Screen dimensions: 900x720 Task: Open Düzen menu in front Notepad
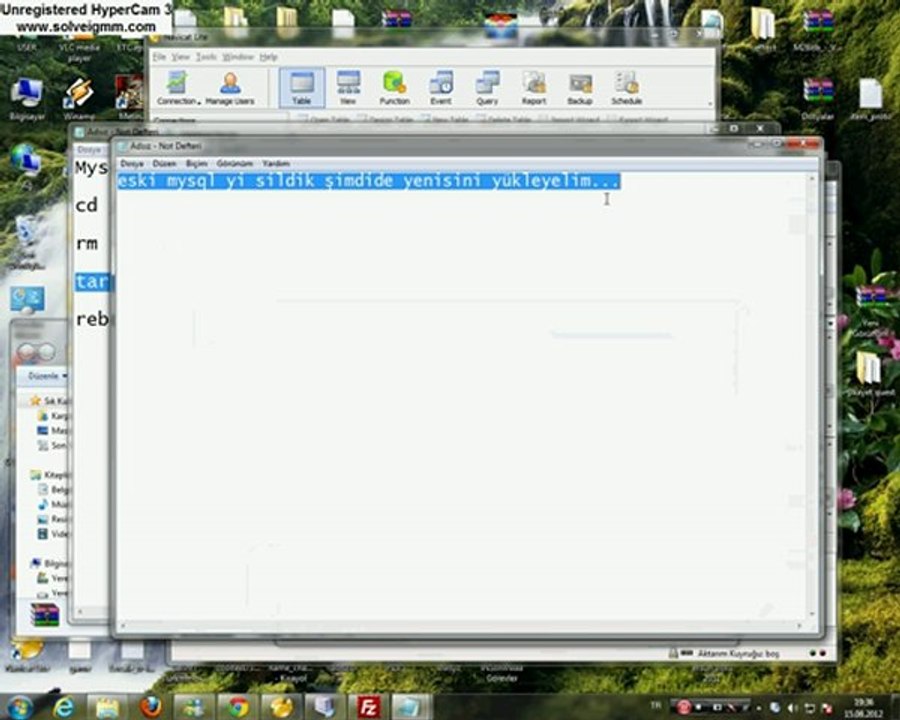(164, 164)
